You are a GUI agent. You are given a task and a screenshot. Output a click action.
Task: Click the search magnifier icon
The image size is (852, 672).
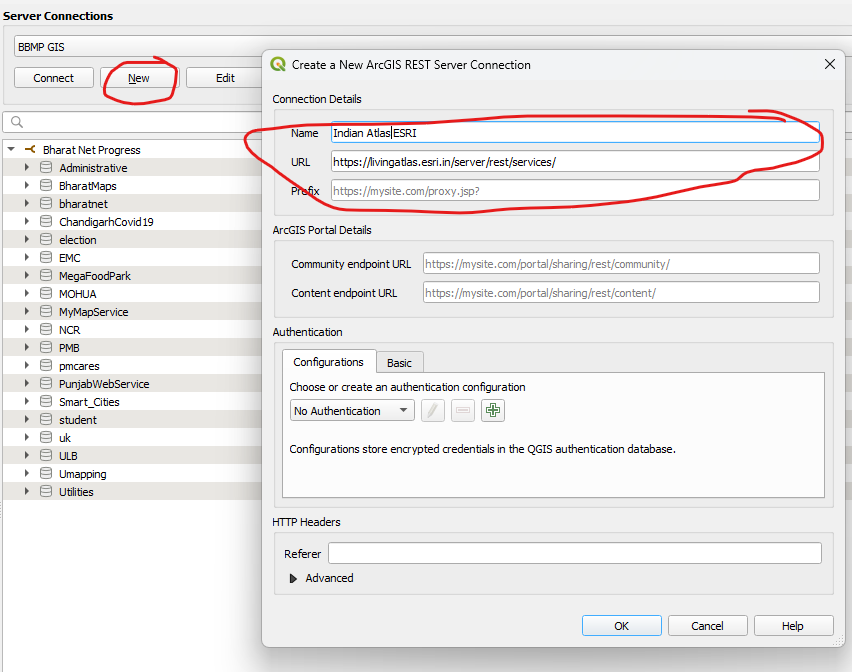17,123
